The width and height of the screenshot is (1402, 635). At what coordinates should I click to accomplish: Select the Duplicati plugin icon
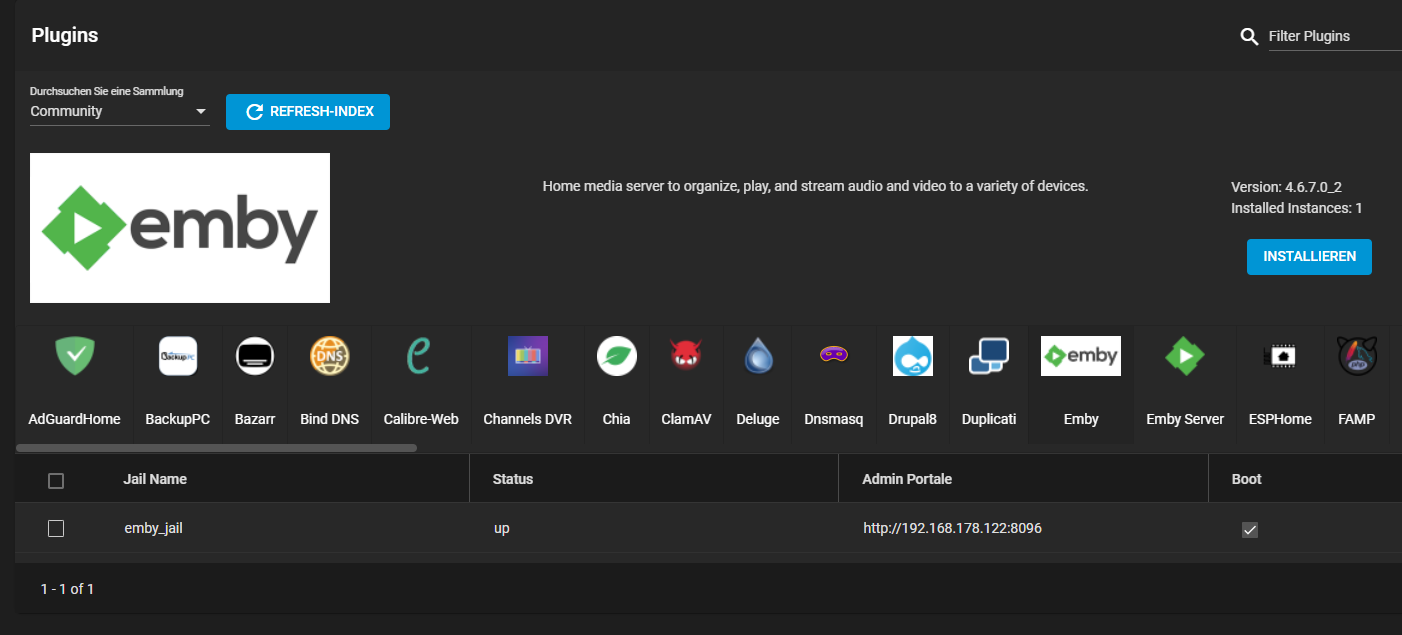pos(988,356)
